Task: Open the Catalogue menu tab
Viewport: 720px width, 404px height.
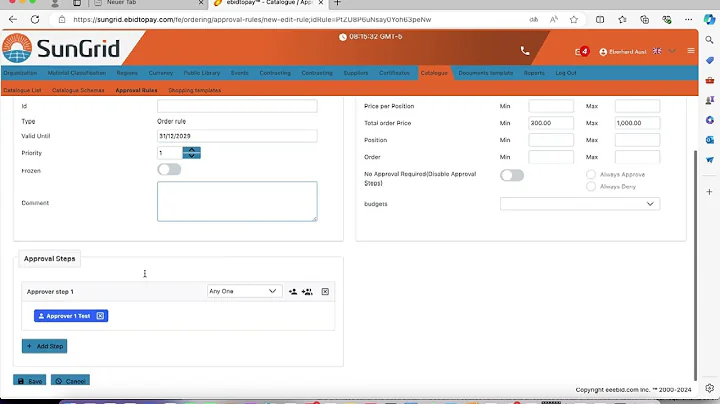Action: click(434, 73)
